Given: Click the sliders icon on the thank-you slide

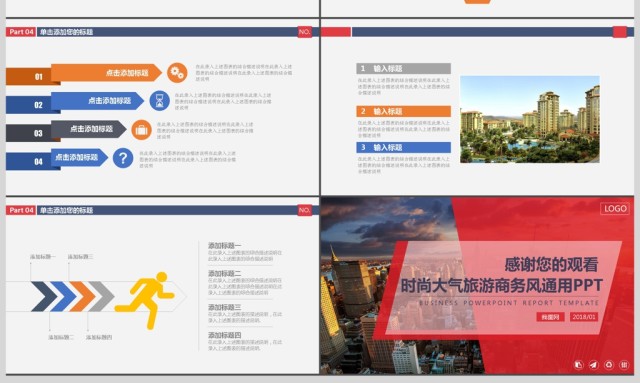Looking at the screenshot, I should (624, 365).
